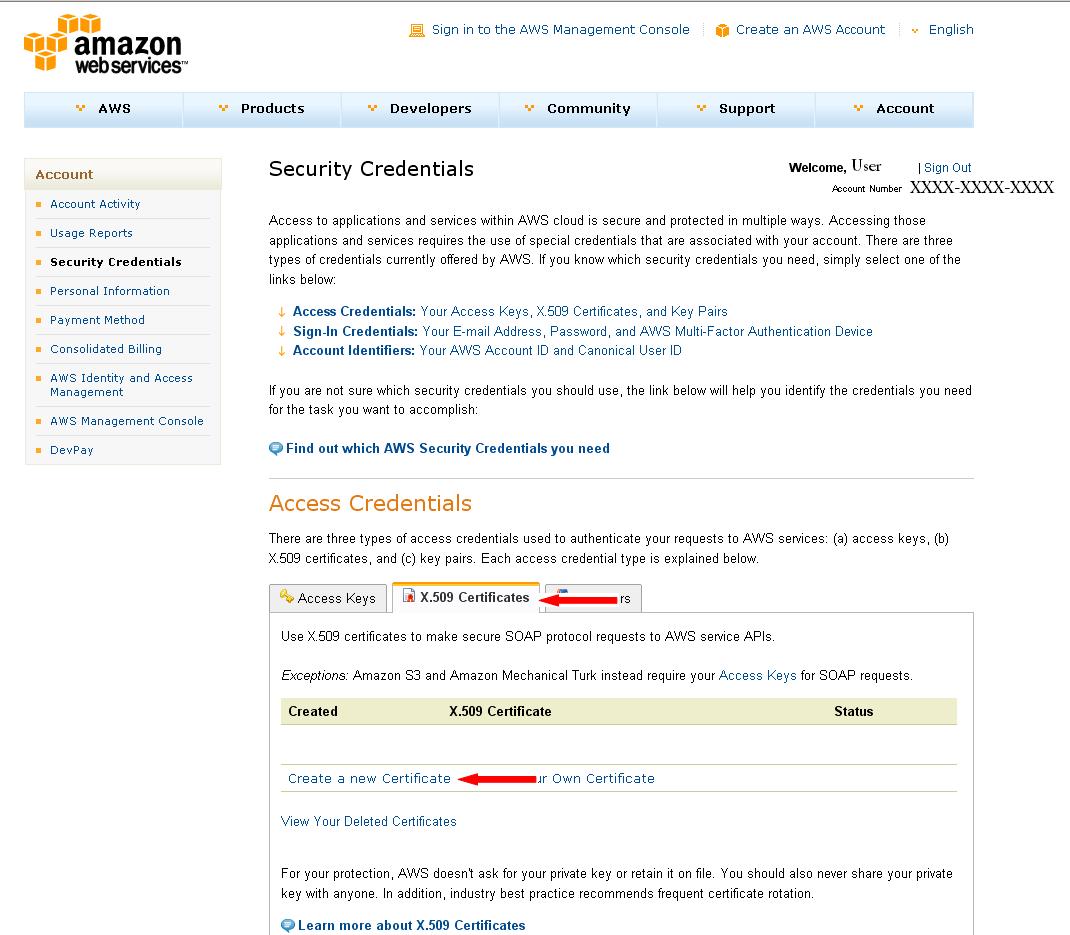Click the Create AWS Account box icon
The height and width of the screenshot is (935, 1070).
point(722,31)
